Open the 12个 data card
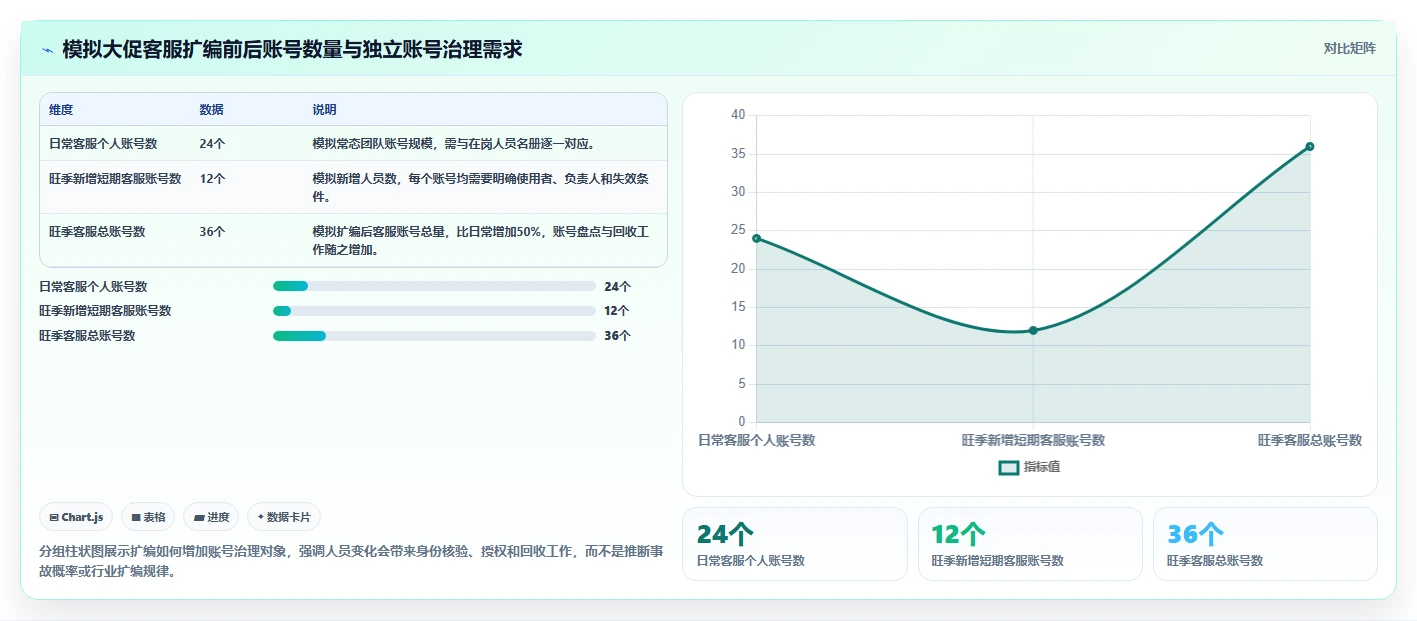Image resolution: width=1417 pixels, height=621 pixels. (1030, 544)
